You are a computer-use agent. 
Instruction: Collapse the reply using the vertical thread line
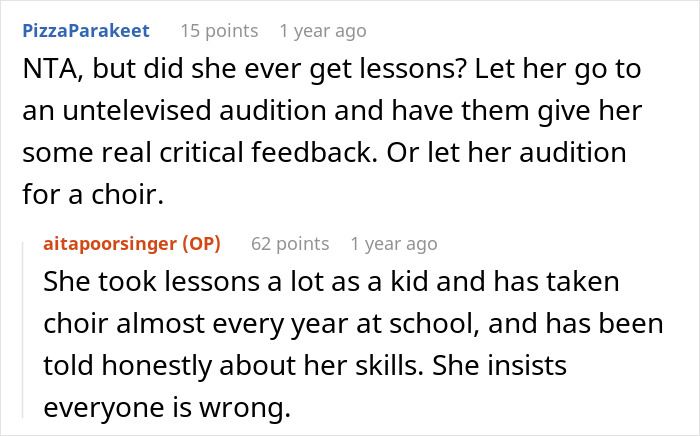pos(27,330)
